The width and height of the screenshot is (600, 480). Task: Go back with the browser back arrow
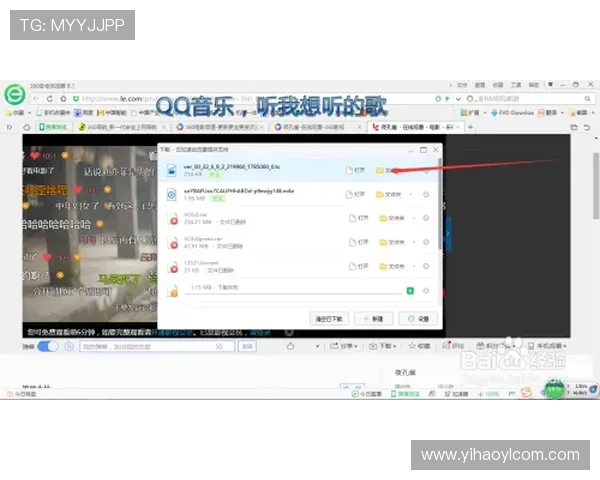tap(36, 99)
